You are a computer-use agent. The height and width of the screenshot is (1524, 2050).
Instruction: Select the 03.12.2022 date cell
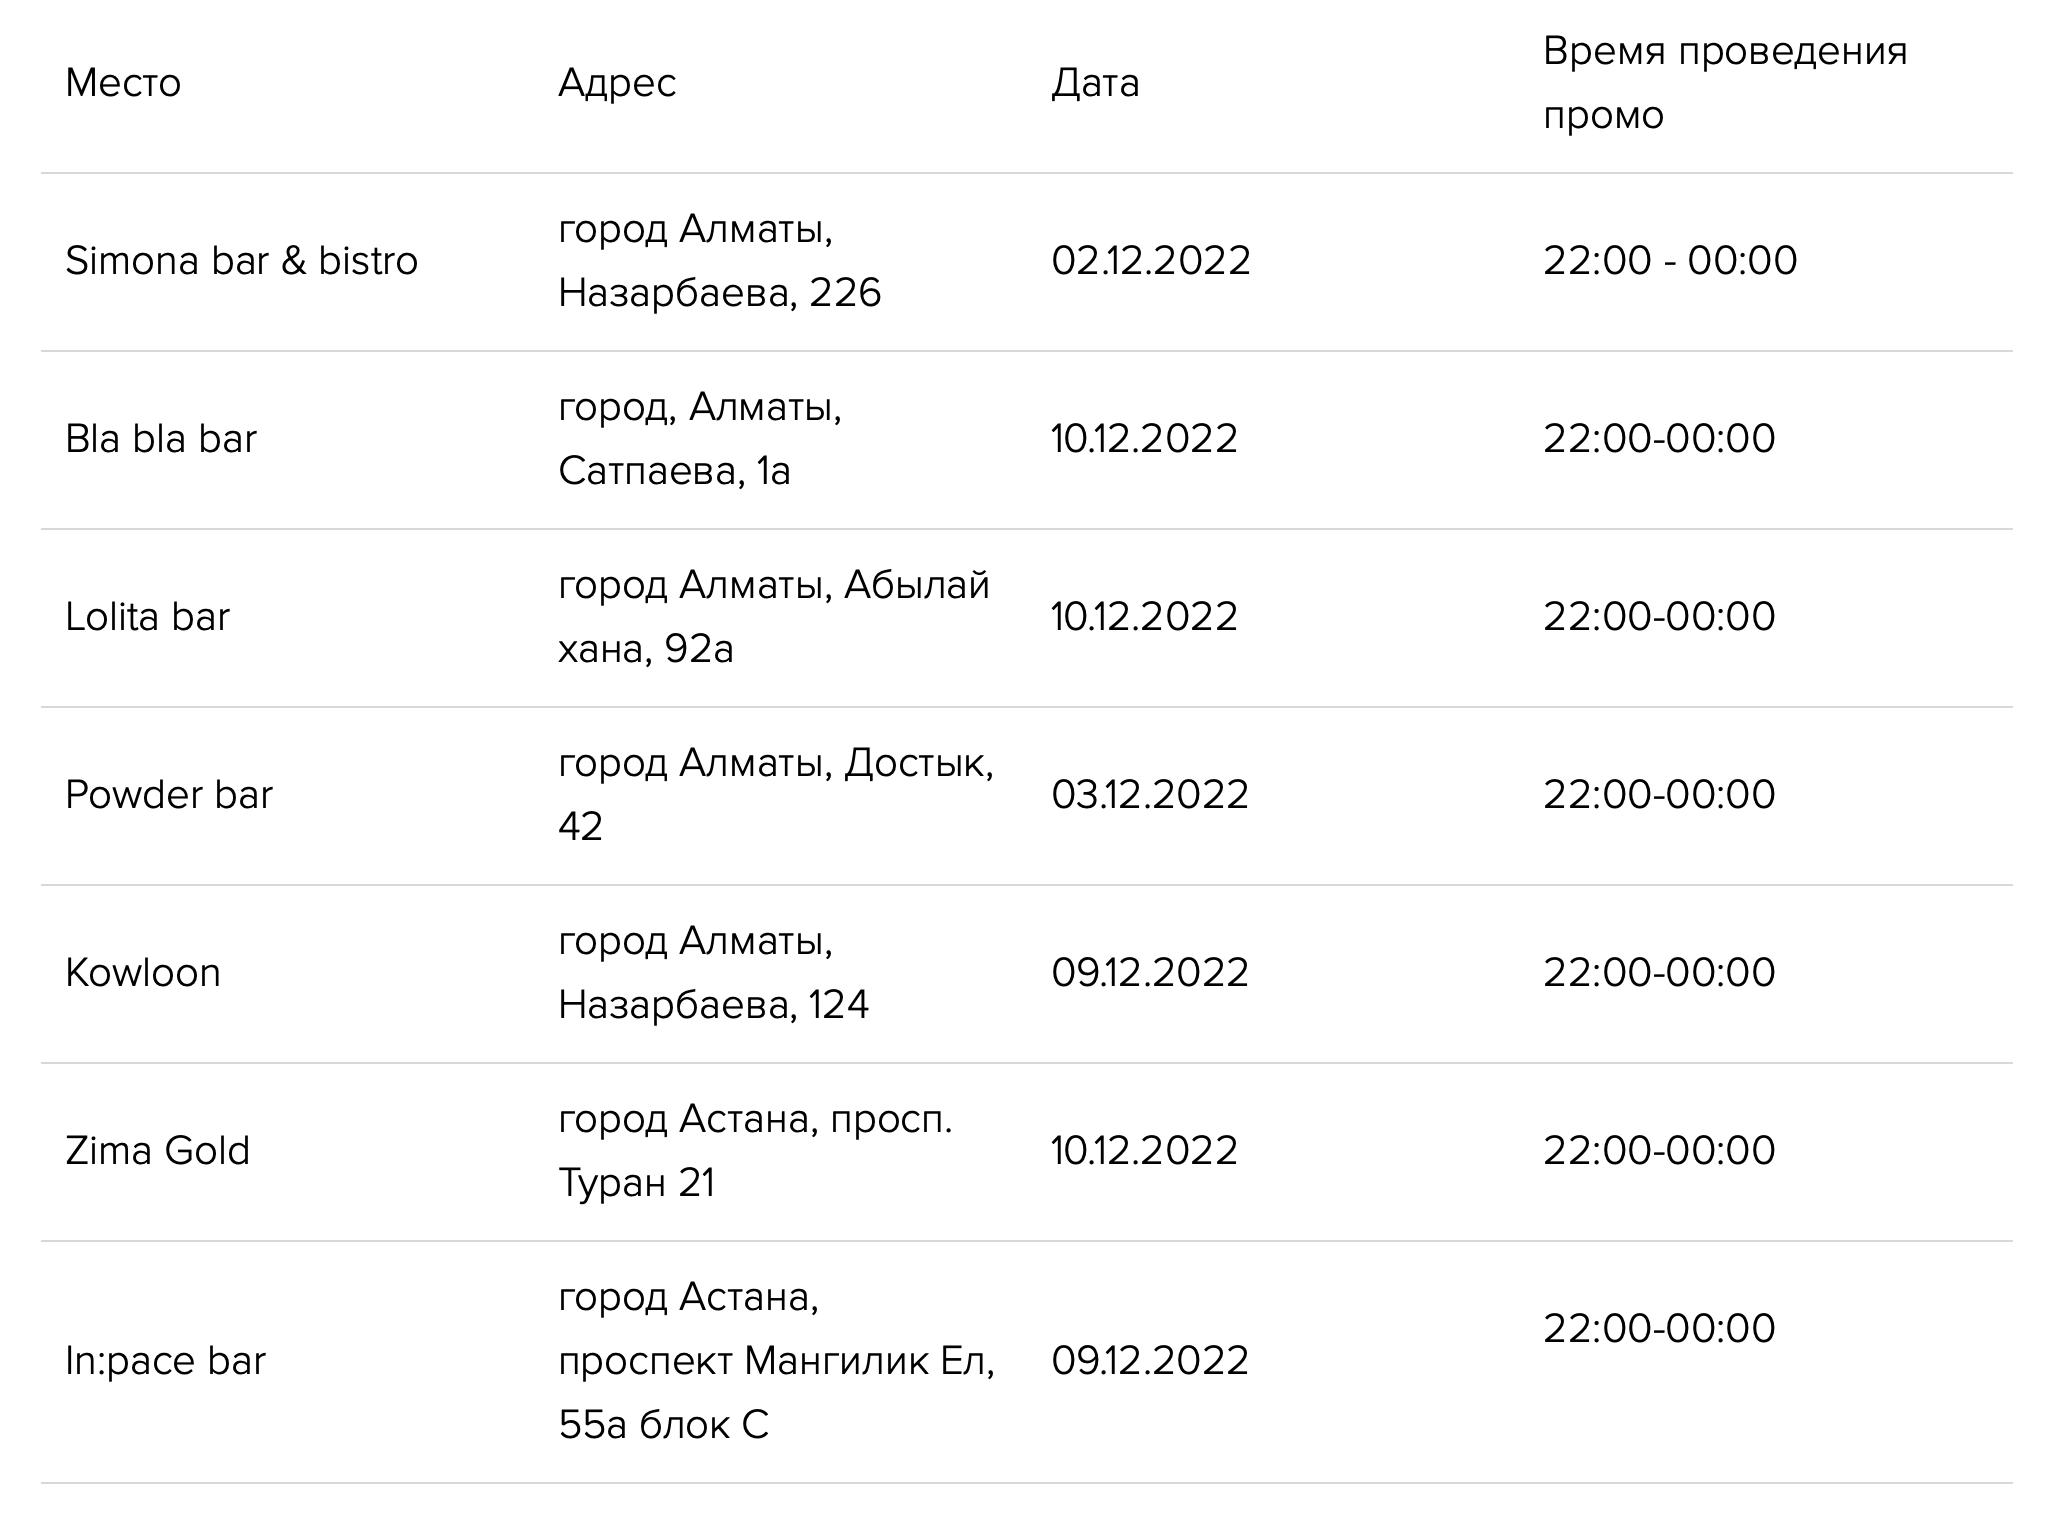coord(1150,795)
